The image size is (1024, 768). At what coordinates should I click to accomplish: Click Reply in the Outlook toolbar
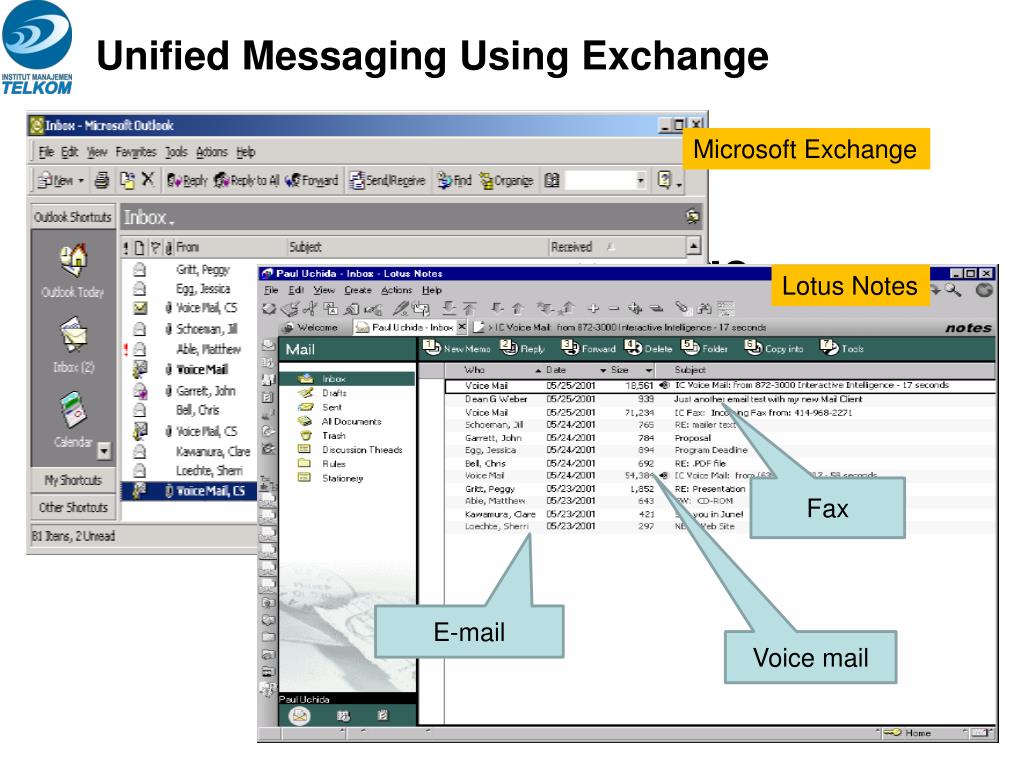187,180
